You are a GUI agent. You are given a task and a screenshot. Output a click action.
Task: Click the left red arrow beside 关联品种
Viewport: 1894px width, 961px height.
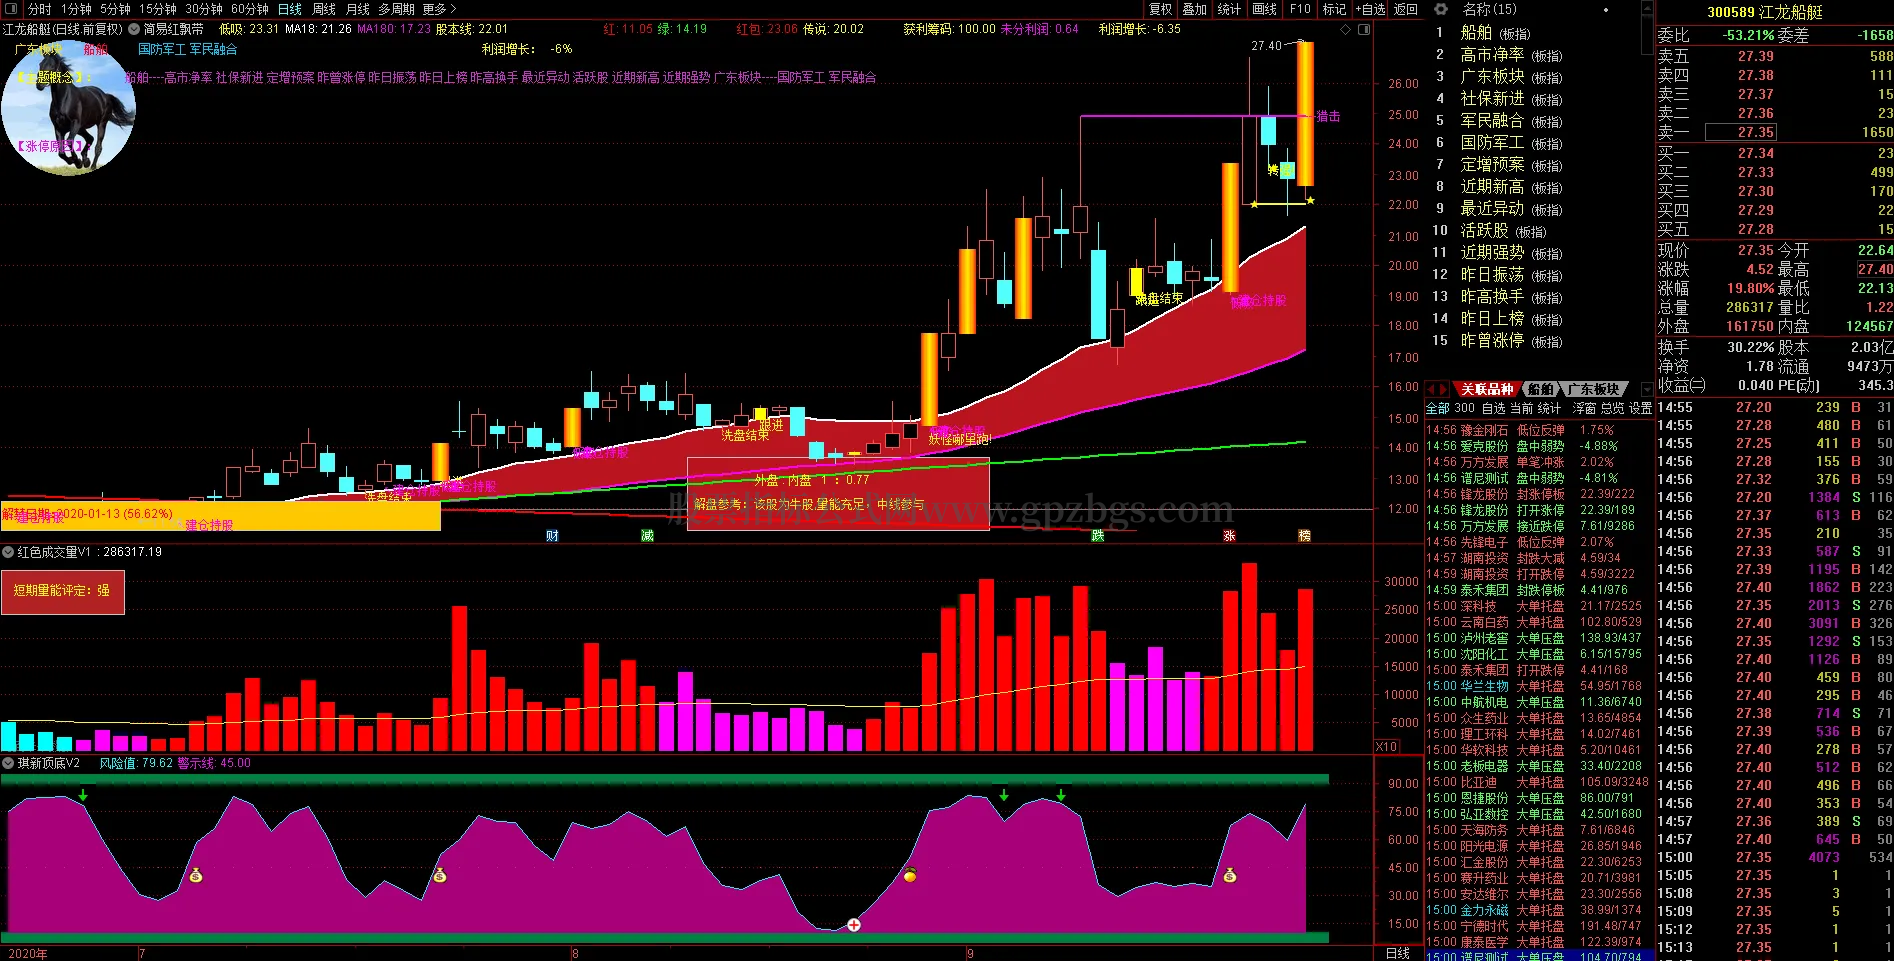[x=1431, y=389]
